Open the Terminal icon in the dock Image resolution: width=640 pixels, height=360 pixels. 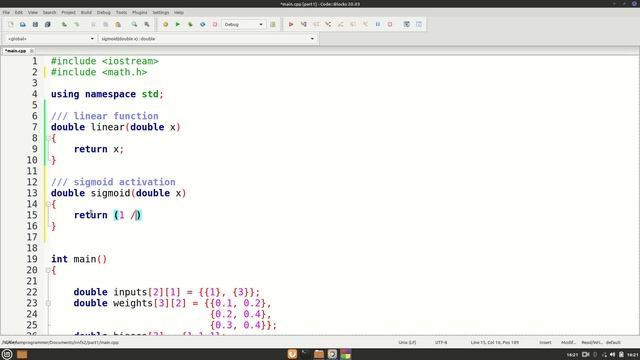click(305, 354)
